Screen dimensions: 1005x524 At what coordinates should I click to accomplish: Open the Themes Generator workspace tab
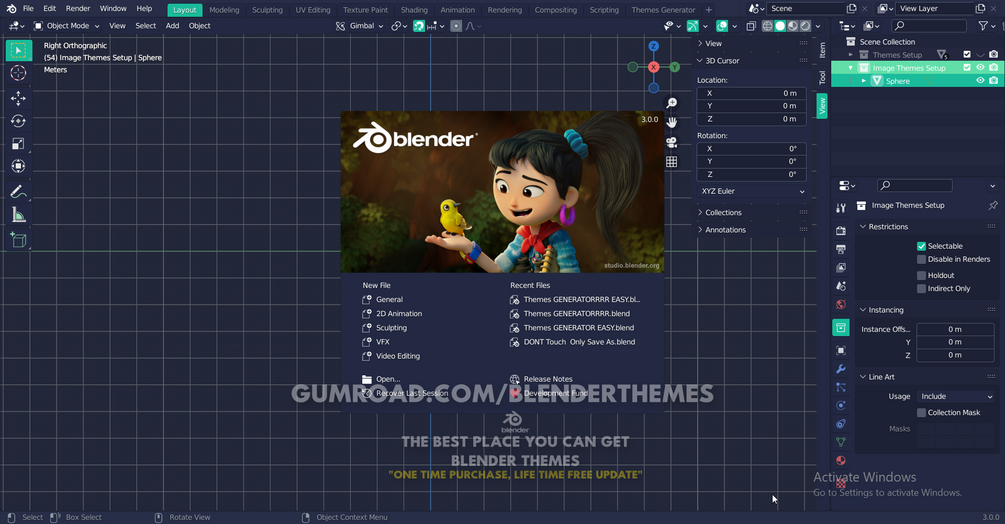(663, 10)
